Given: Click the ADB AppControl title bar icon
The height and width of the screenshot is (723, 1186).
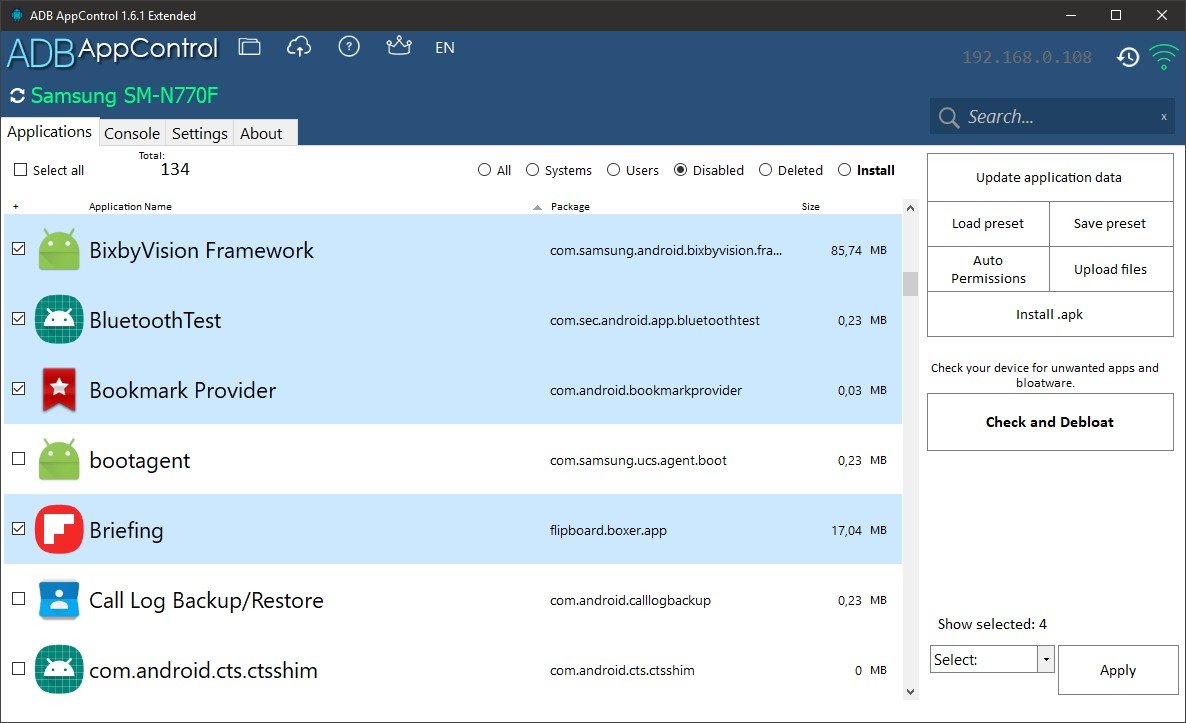Looking at the screenshot, I should point(17,15).
